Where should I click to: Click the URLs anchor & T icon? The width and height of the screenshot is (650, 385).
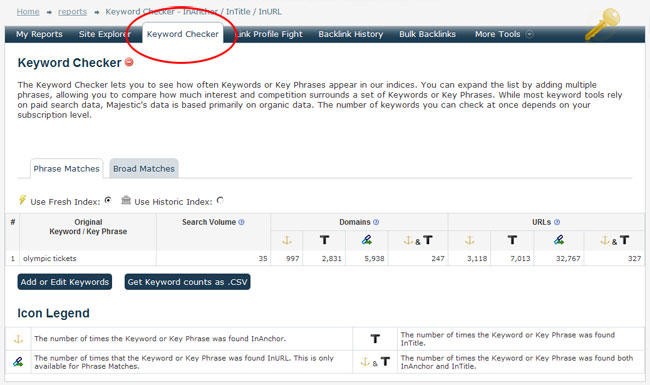click(615, 240)
